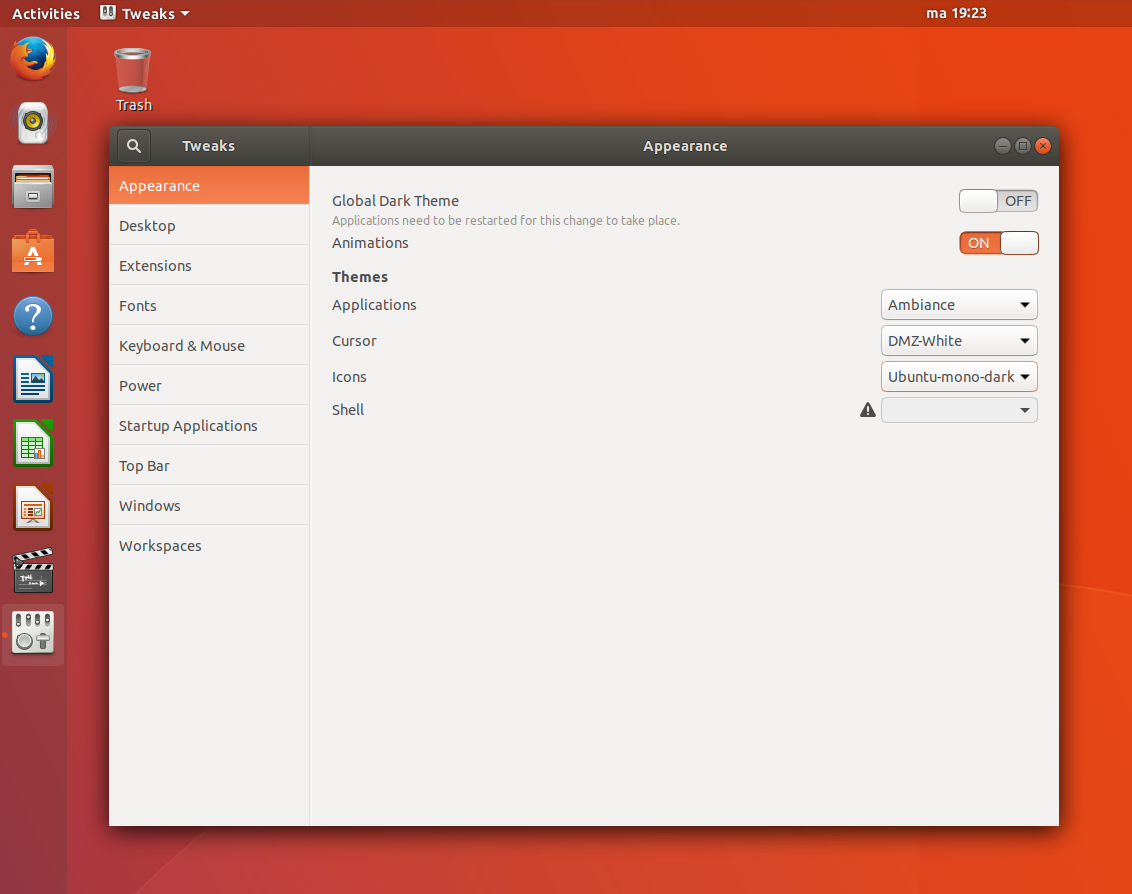Select the Appearance sidebar tab
This screenshot has height=894, width=1132.
(x=209, y=186)
